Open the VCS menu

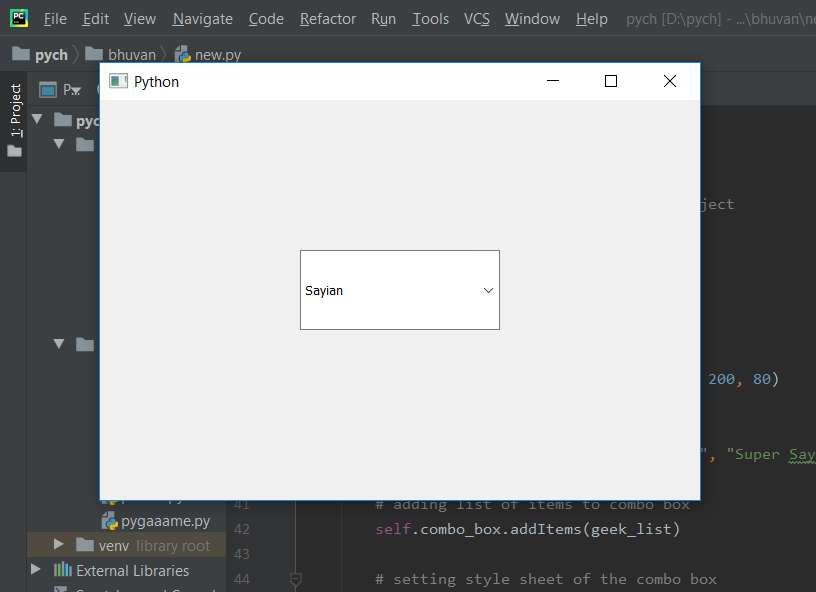click(477, 19)
